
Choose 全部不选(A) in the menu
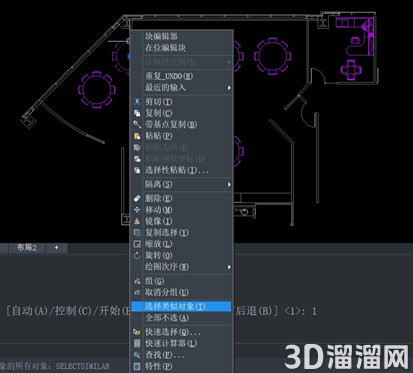coord(167,318)
